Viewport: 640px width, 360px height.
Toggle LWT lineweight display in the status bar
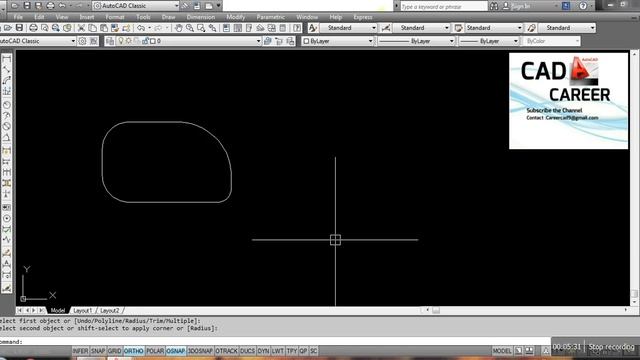[x=278, y=351]
